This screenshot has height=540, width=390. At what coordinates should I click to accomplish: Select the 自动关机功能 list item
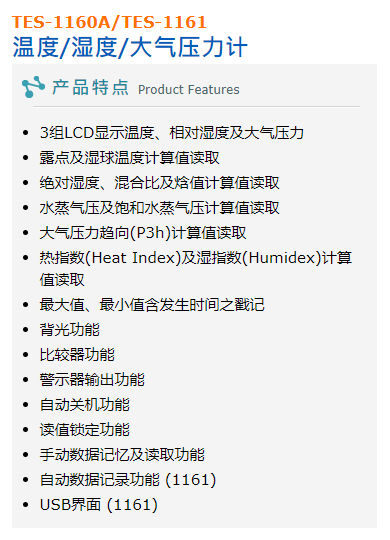coord(85,405)
